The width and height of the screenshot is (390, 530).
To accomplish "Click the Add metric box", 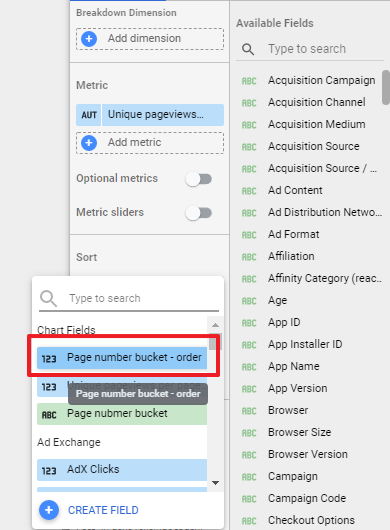I will tap(150, 143).
